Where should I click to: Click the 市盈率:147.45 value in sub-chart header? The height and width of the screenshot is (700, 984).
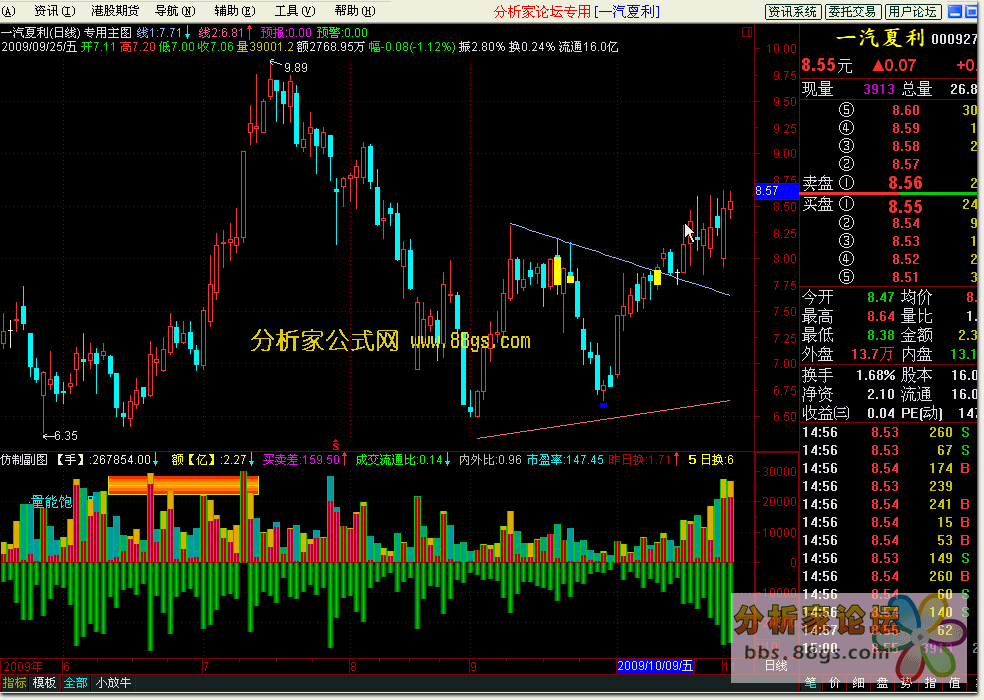[565, 460]
